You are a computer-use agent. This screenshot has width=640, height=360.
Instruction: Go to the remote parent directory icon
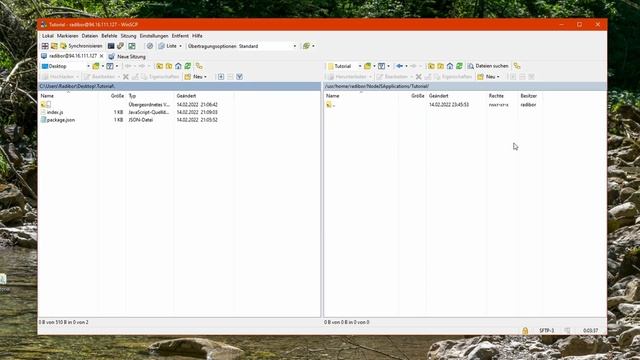(x=431, y=66)
